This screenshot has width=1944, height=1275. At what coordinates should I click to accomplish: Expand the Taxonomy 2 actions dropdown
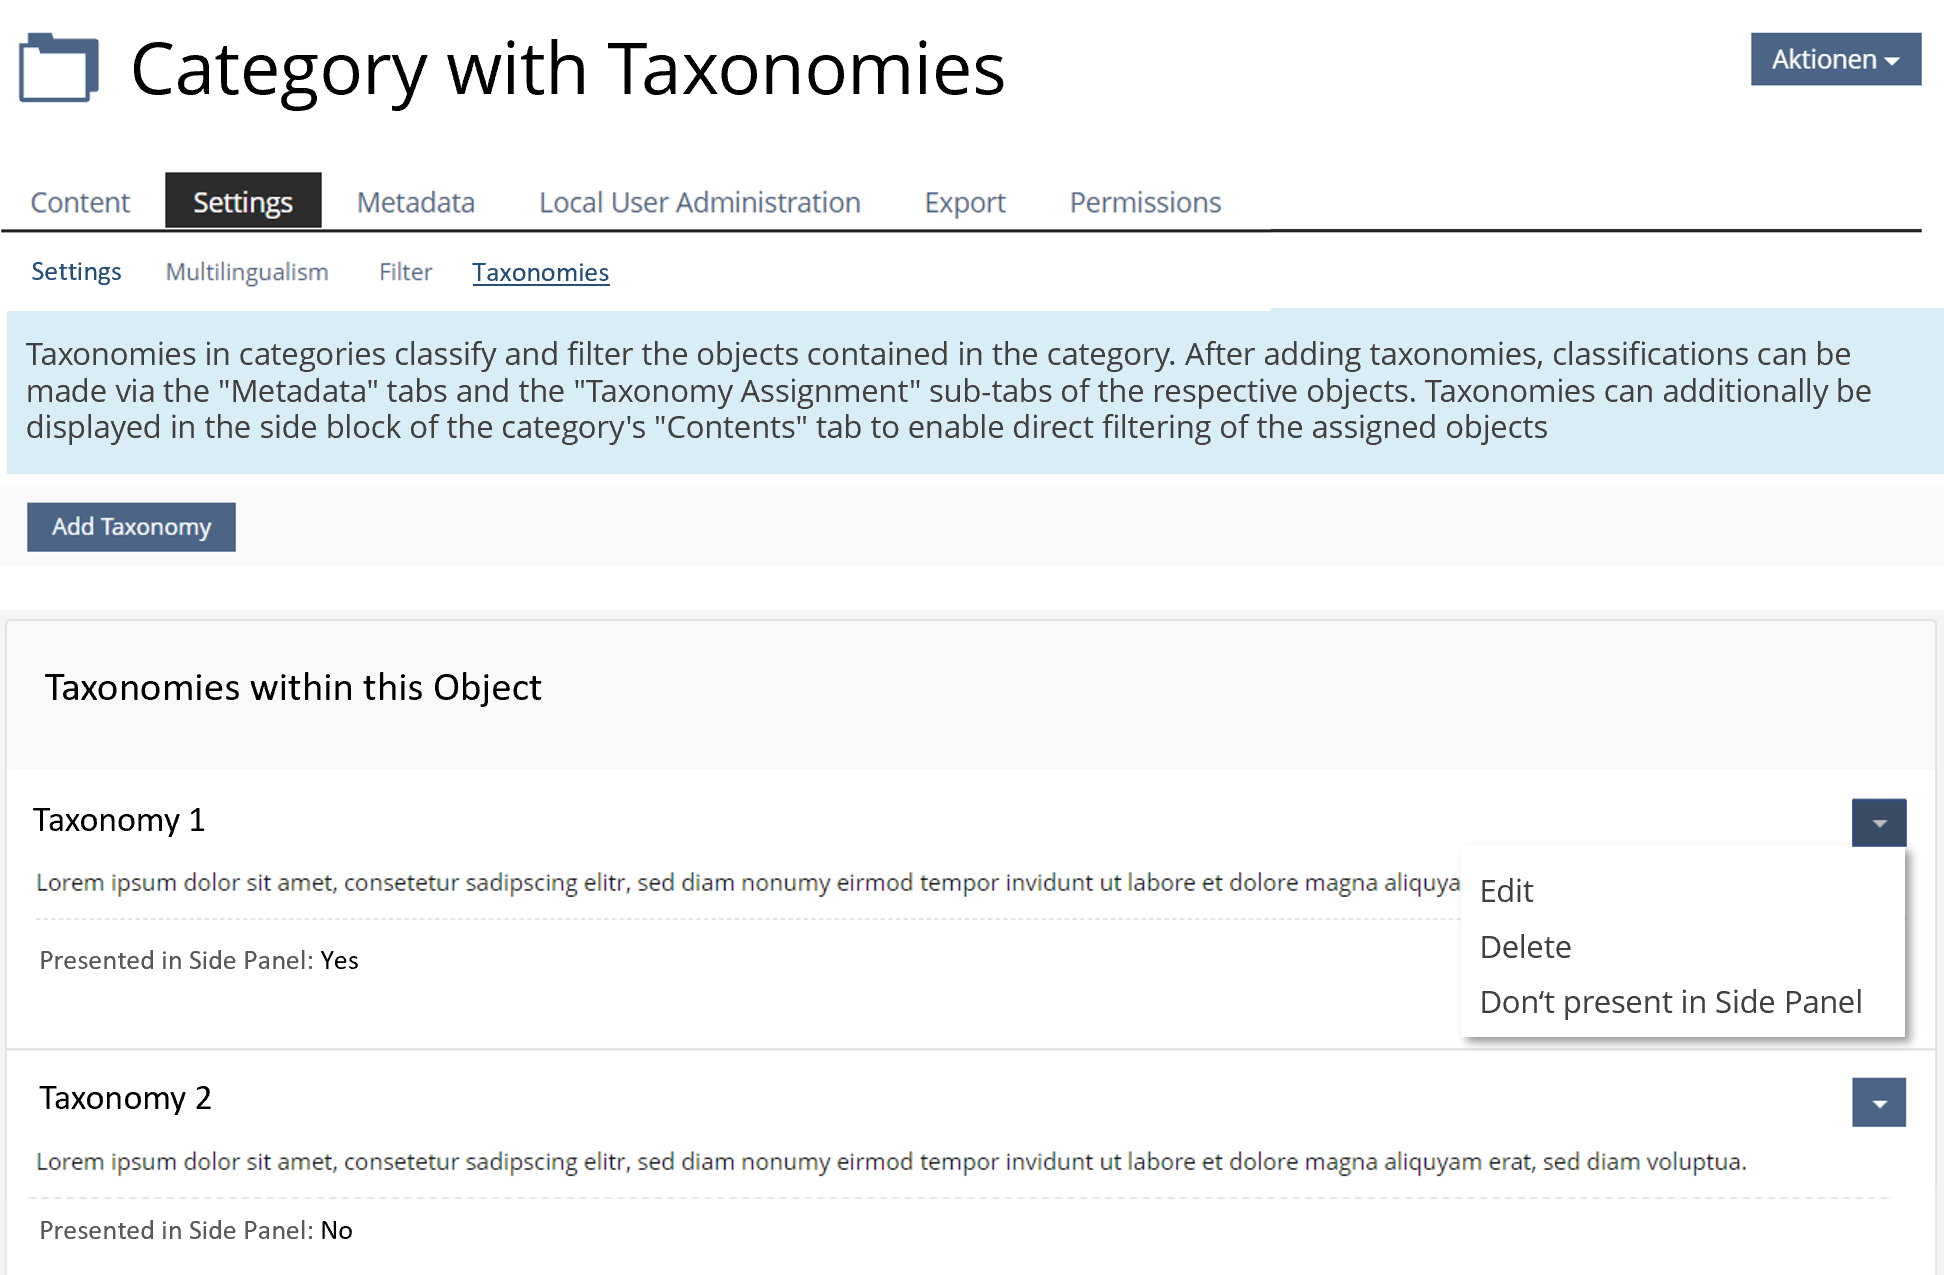pyautogui.click(x=1878, y=1103)
